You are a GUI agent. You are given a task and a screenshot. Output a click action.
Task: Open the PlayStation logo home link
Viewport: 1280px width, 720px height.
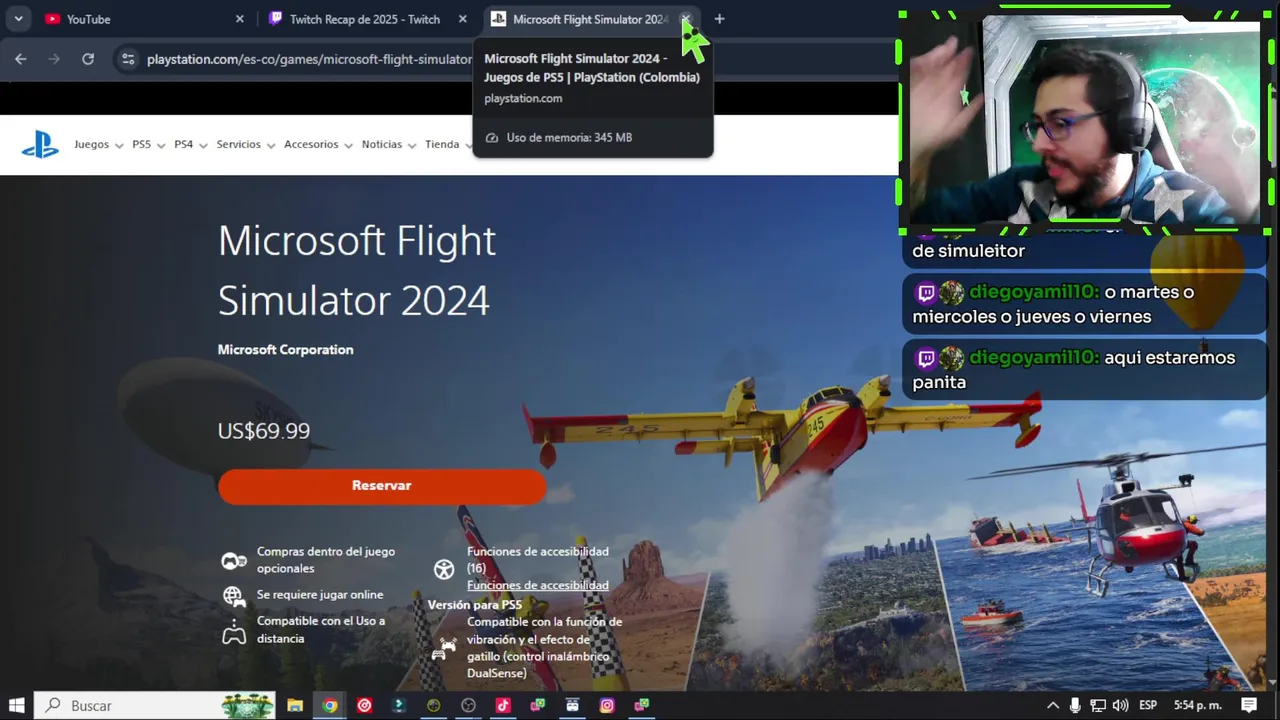[40, 145]
